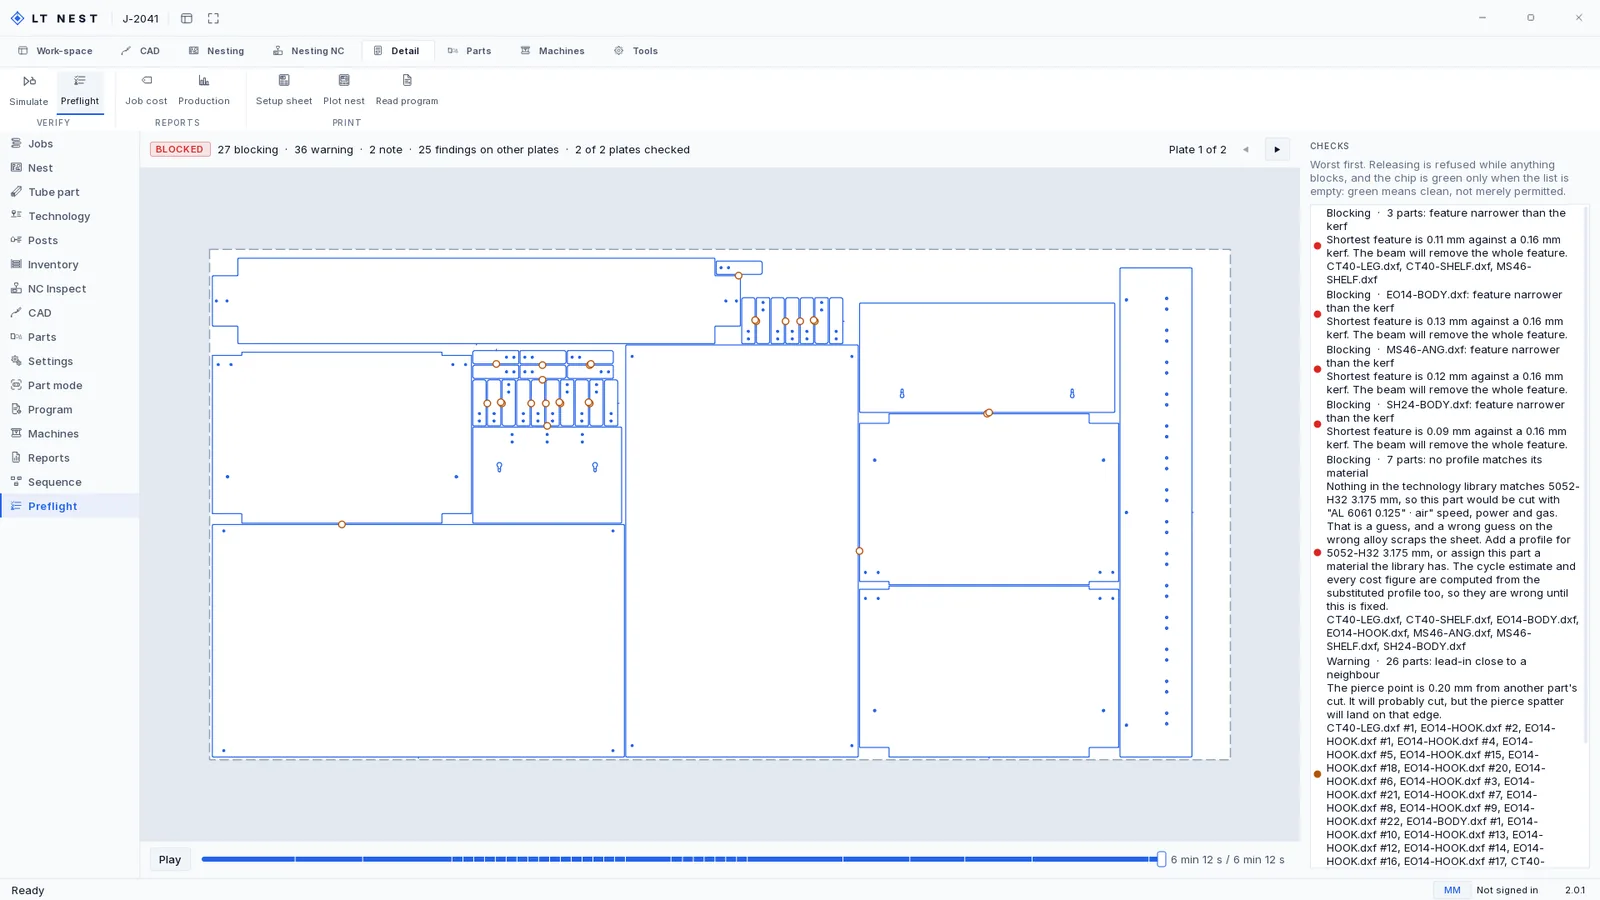Click the Play button
Image resolution: width=1600 pixels, height=900 pixels.
coord(170,859)
